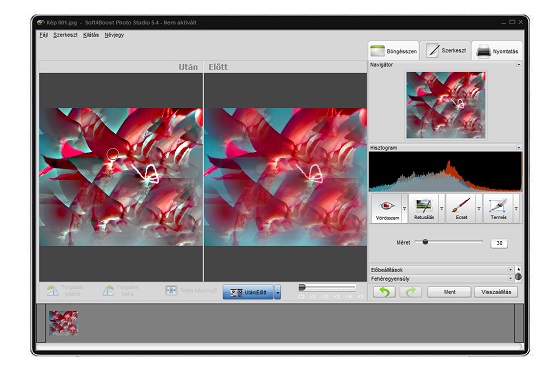Collapse the Hisztogram panel
Screen dimensions: 550x374
[x=519, y=147]
